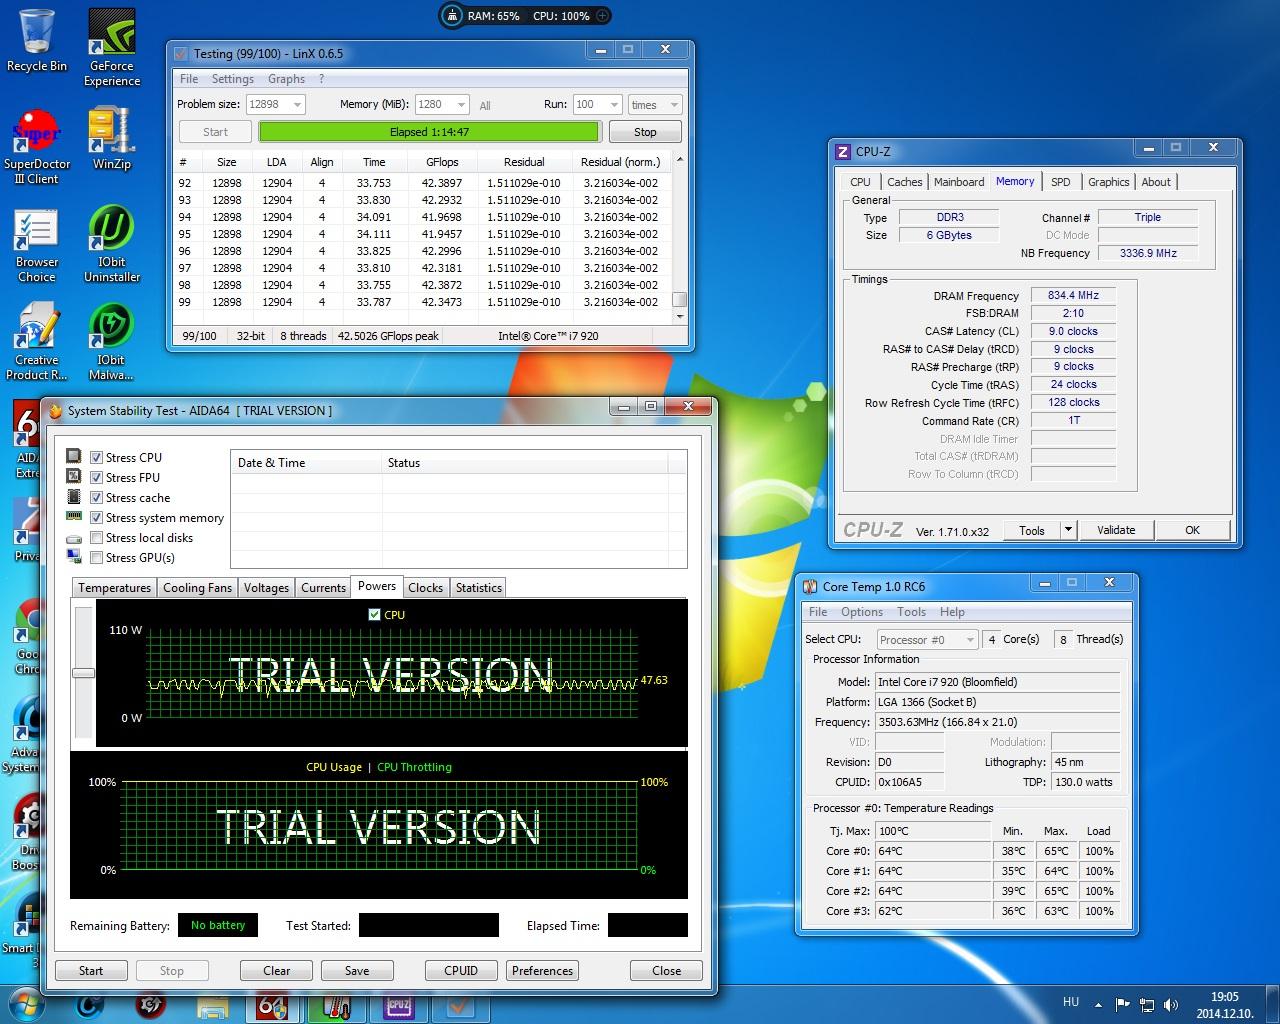This screenshot has width=1280, height=1024.
Task: Expand the Problem size dropdown in LinX
Action: 297,105
